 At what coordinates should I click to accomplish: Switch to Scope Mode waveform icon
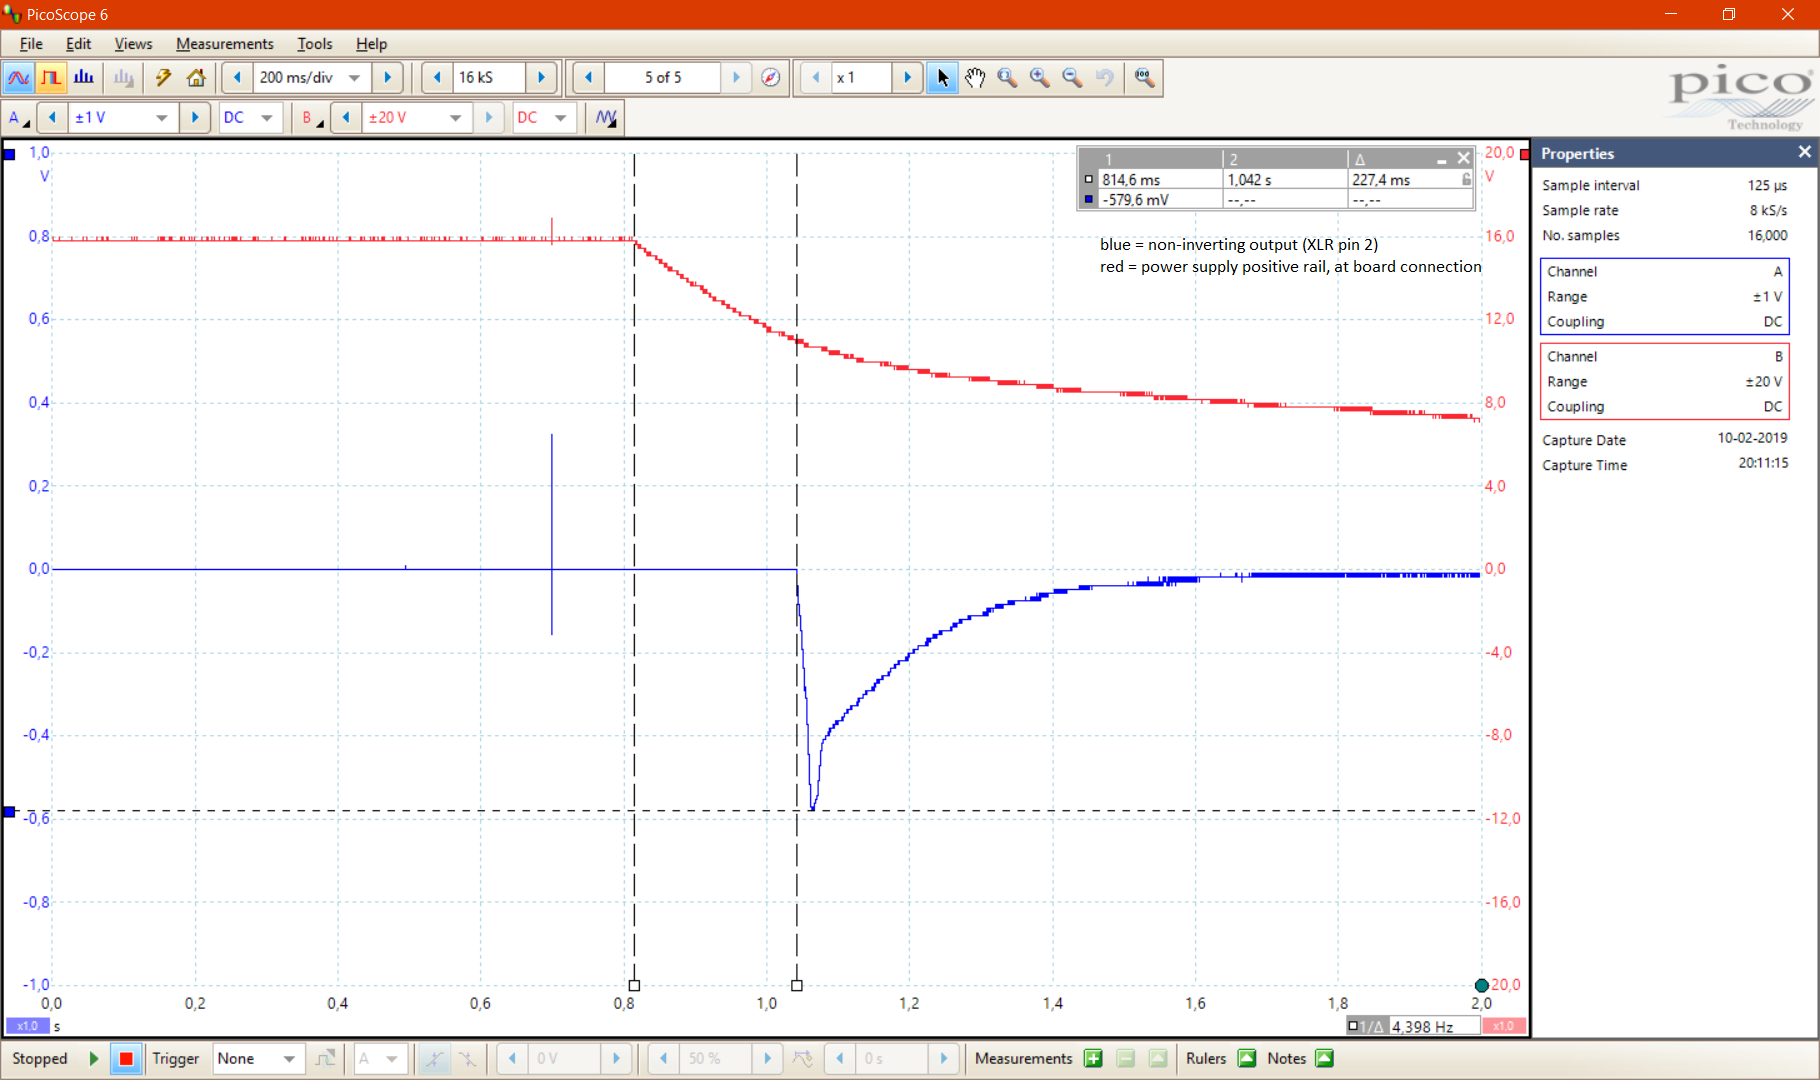(18, 77)
